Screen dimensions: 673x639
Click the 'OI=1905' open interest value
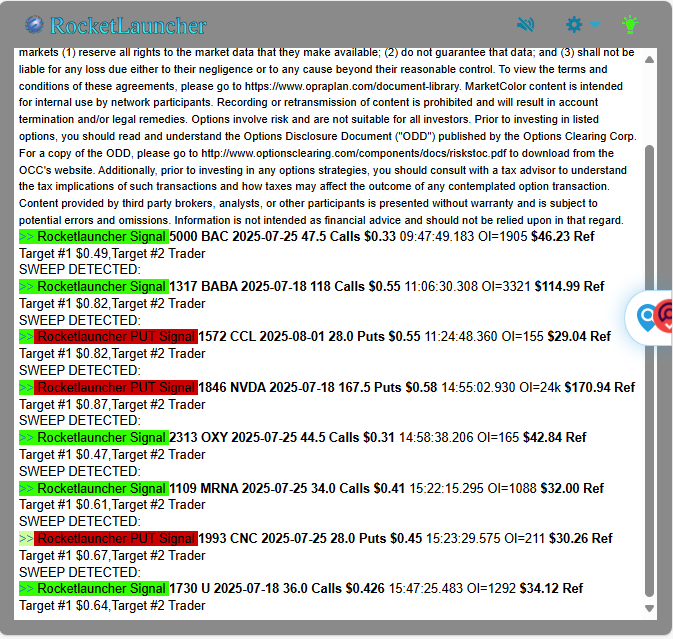pyautogui.click(x=503, y=236)
